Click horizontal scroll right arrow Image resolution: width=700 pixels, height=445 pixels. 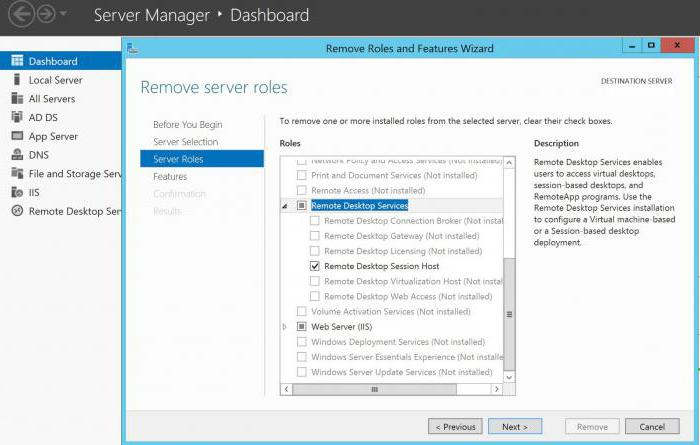point(496,389)
